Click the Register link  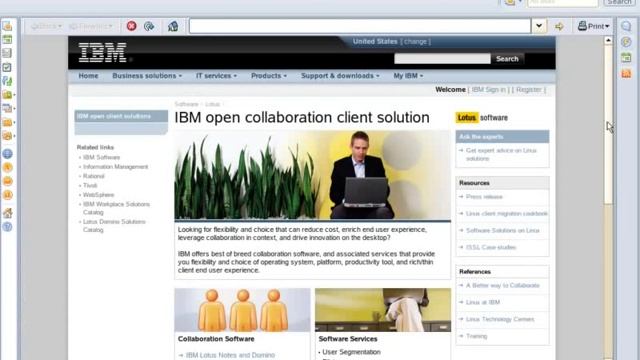pos(529,90)
